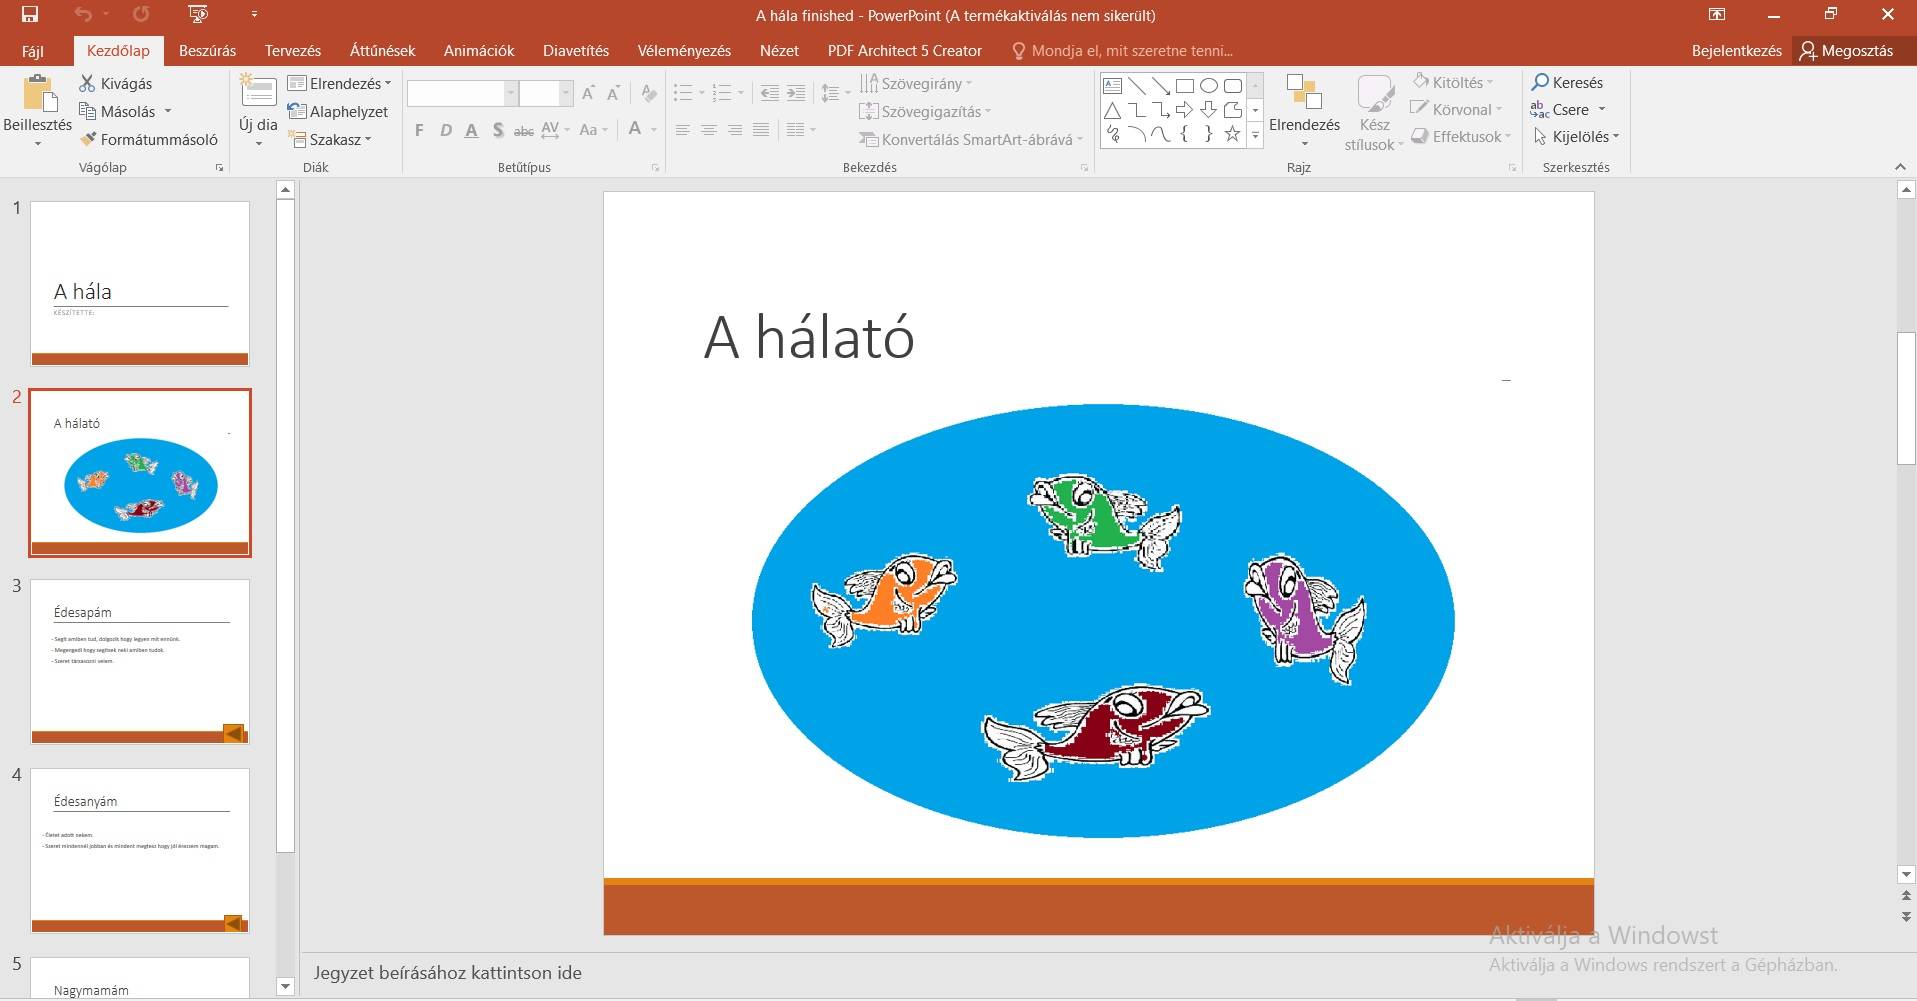The width and height of the screenshot is (1917, 1001).
Task: Clear all formatting eraser icon
Action: pos(649,93)
